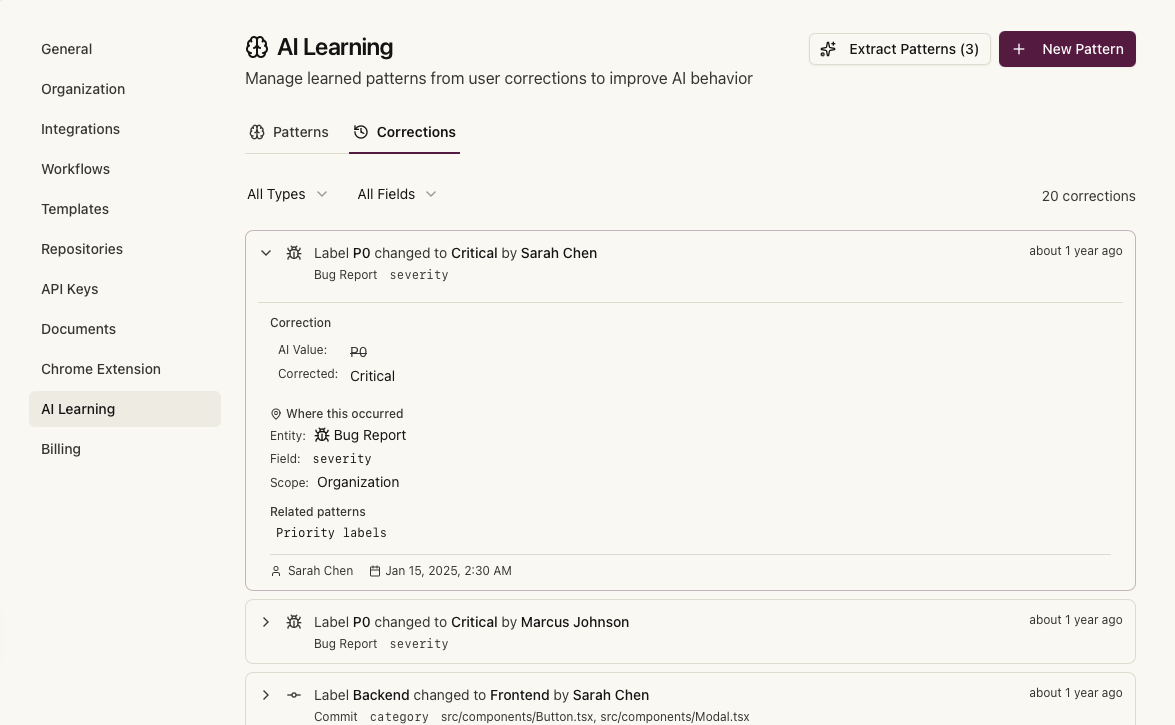Click the Priority labels related pattern chip
This screenshot has width=1175, height=725.
pyautogui.click(x=331, y=532)
